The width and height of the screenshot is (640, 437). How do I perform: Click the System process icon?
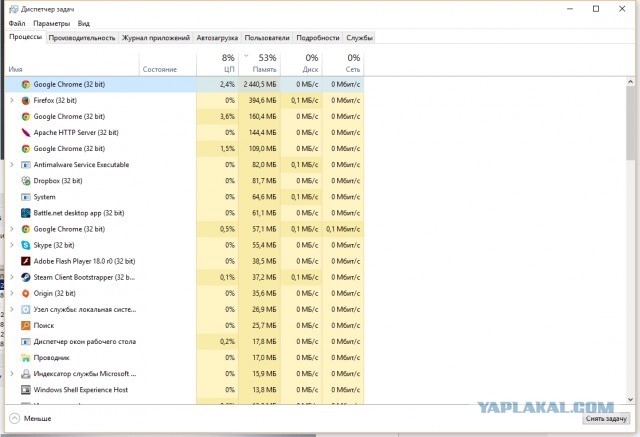26,197
